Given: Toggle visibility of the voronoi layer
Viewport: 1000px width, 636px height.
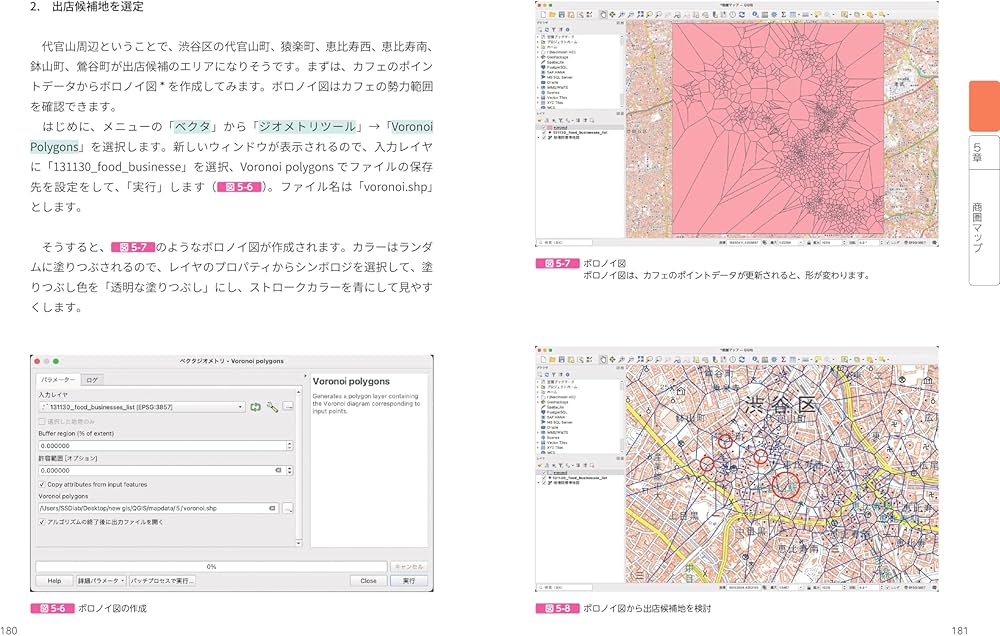Looking at the screenshot, I should tap(544, 128).
